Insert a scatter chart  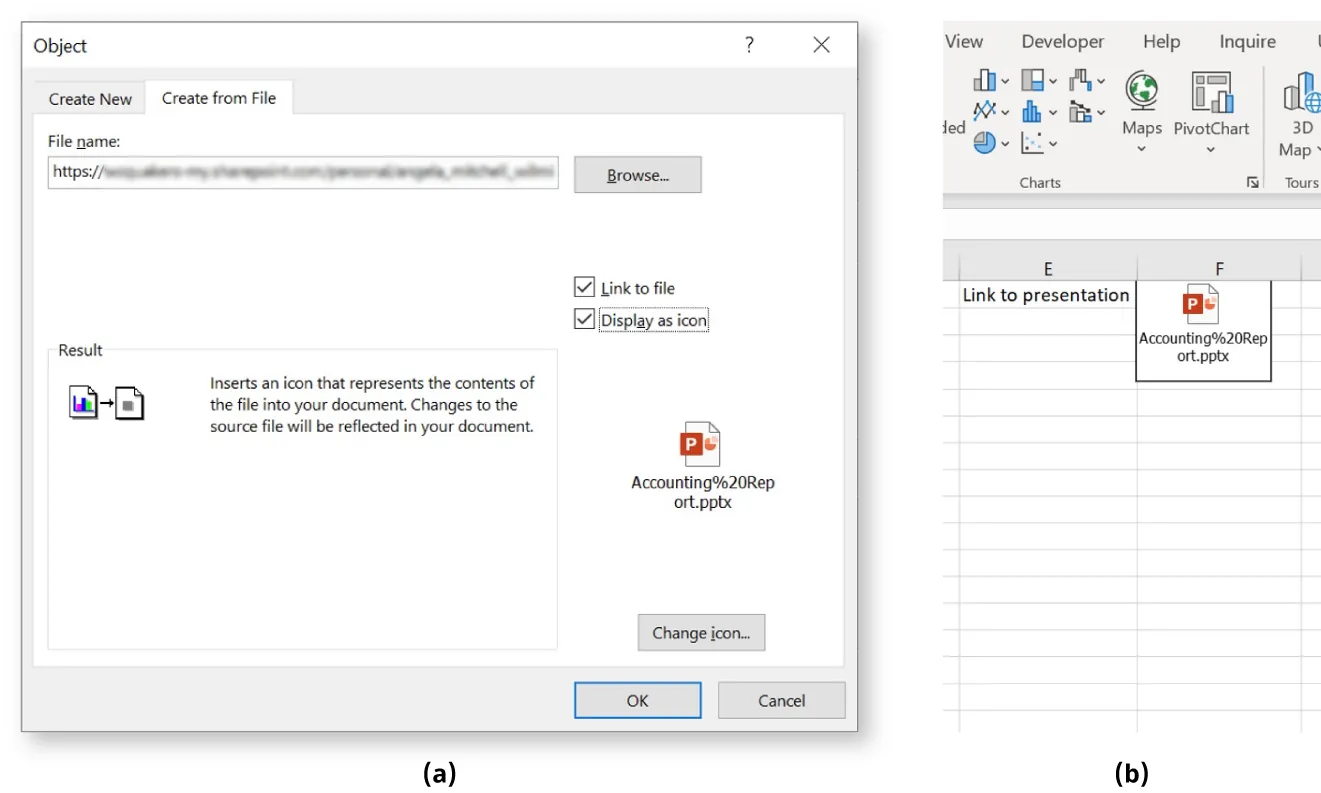pyautogui.click(x=1032, y=142)
